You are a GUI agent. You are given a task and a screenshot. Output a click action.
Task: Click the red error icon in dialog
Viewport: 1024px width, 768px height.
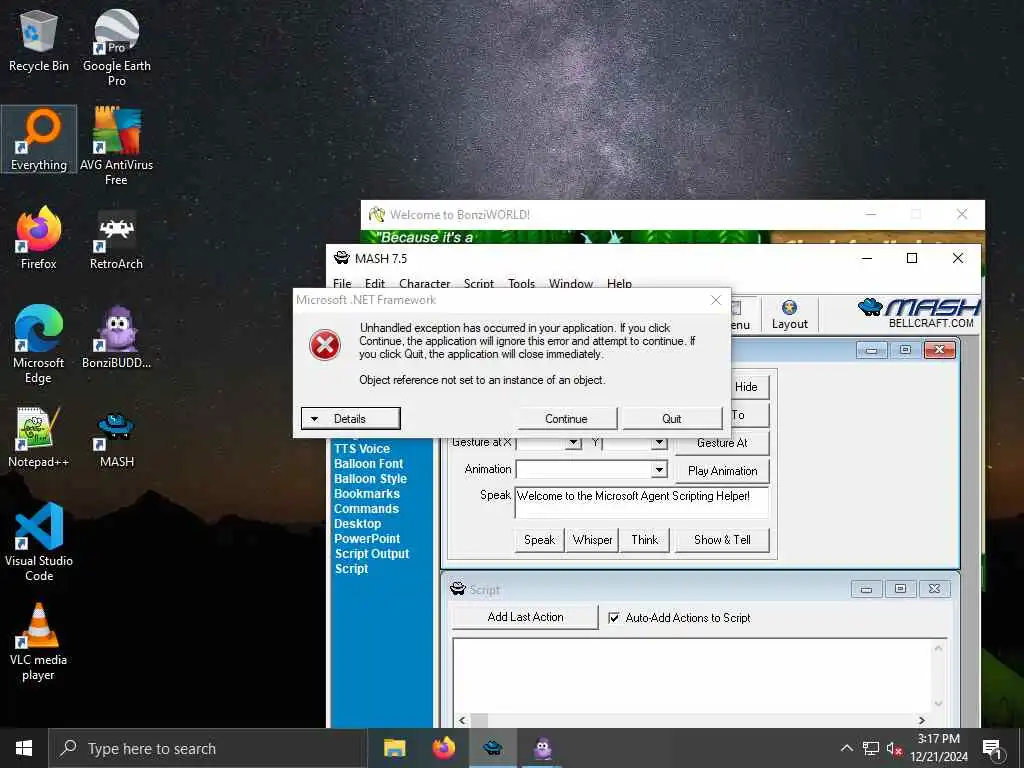(x=325, y=345)
